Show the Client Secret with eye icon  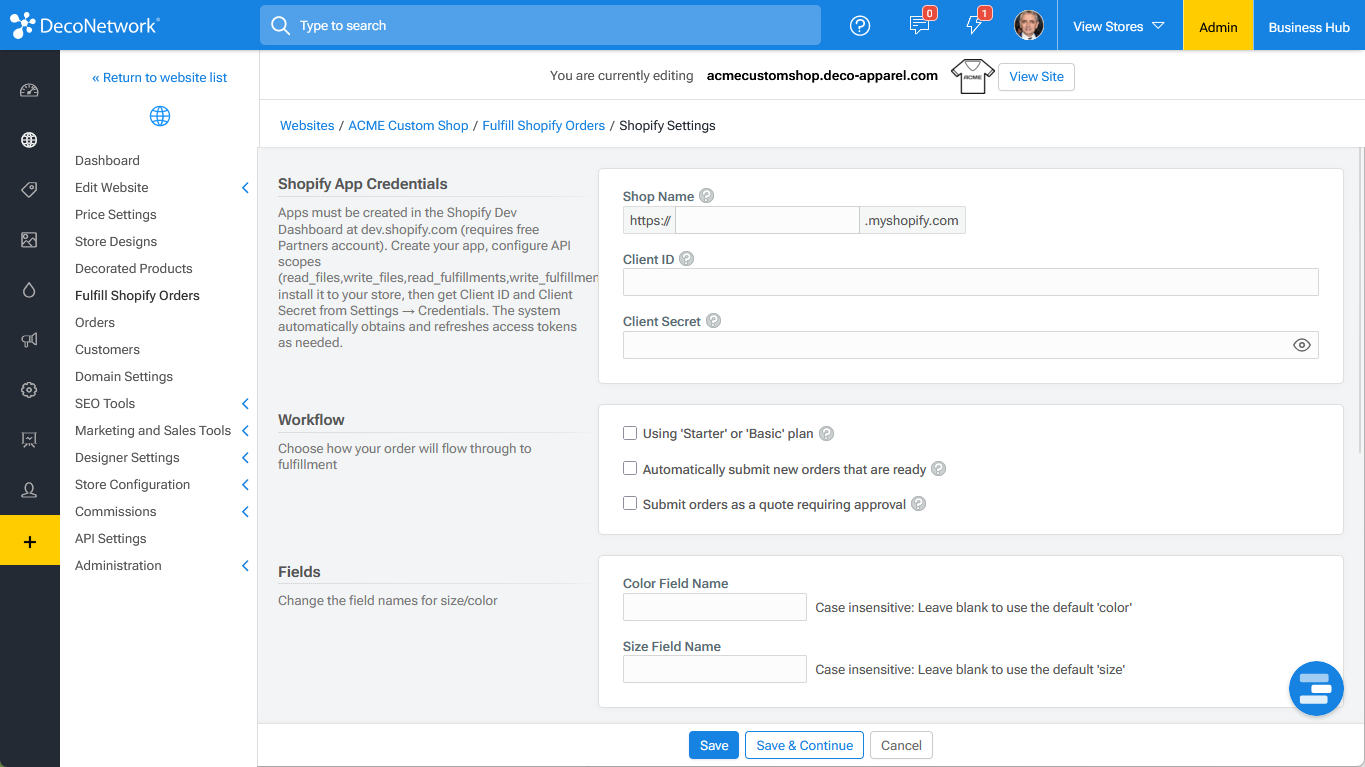(1302, 345)
